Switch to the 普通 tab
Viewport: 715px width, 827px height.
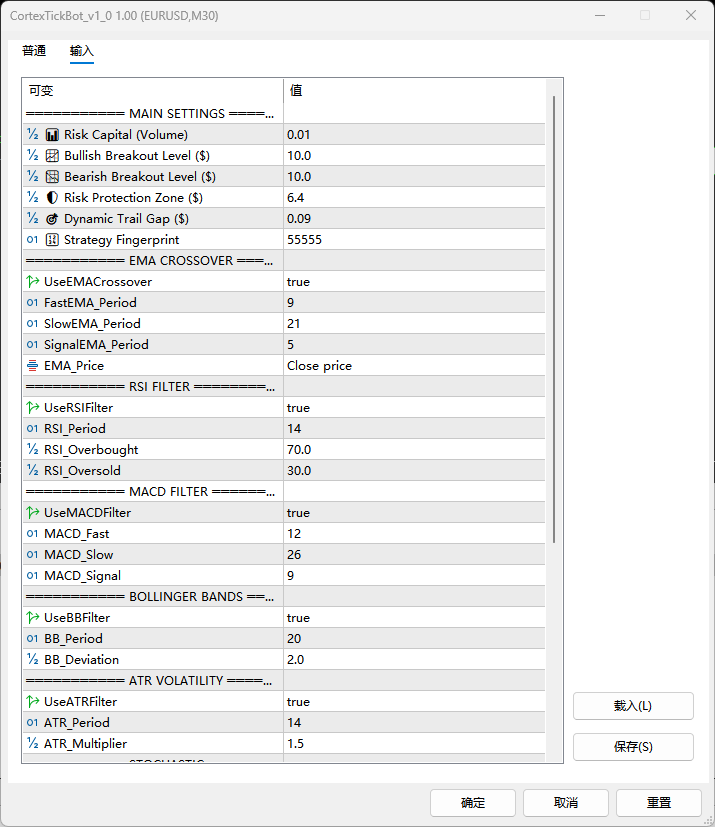coord(34,51)
